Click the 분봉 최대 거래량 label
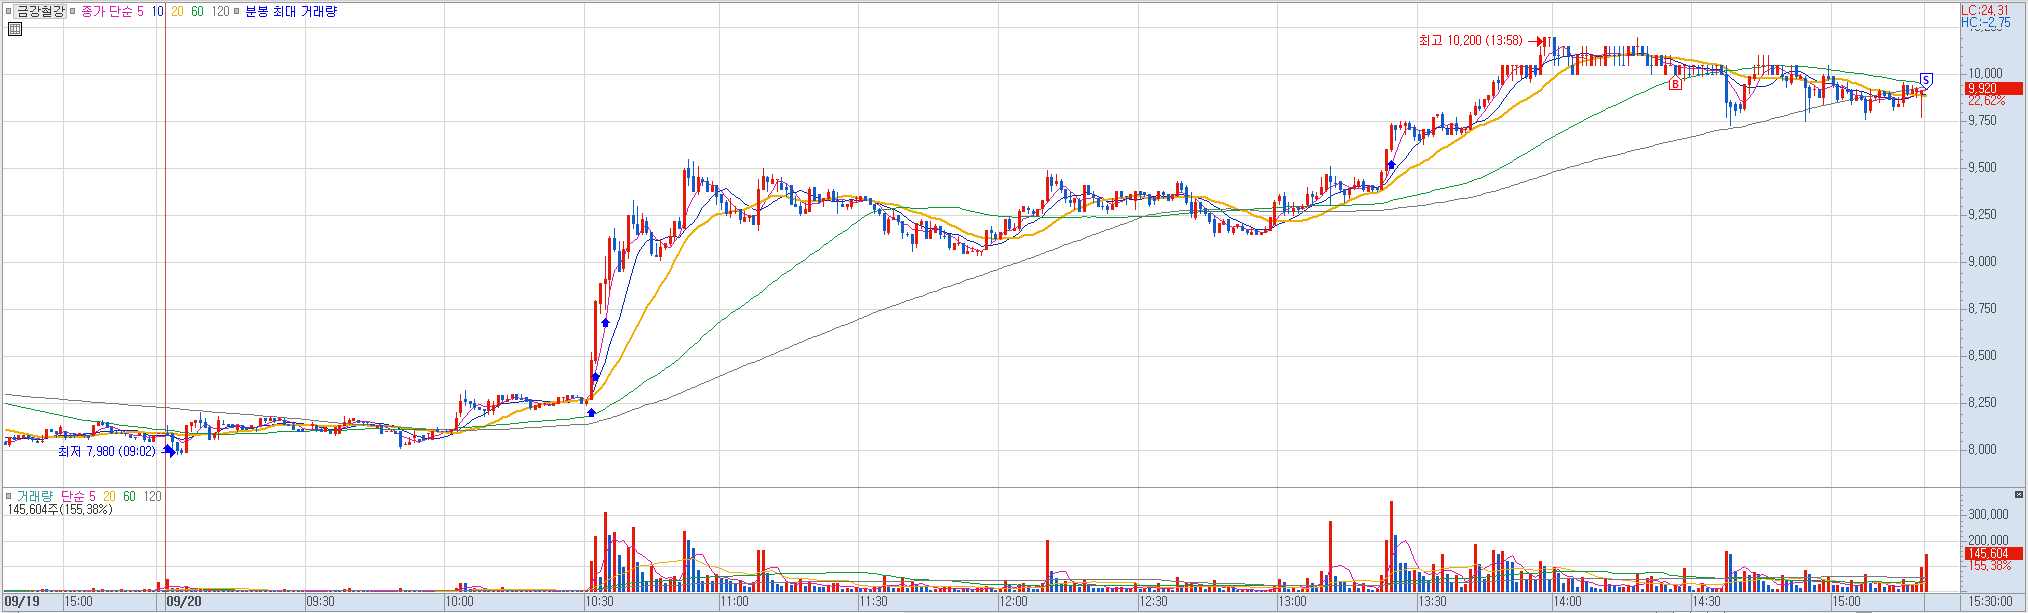The image size is (2028, 613). (291, 12)
